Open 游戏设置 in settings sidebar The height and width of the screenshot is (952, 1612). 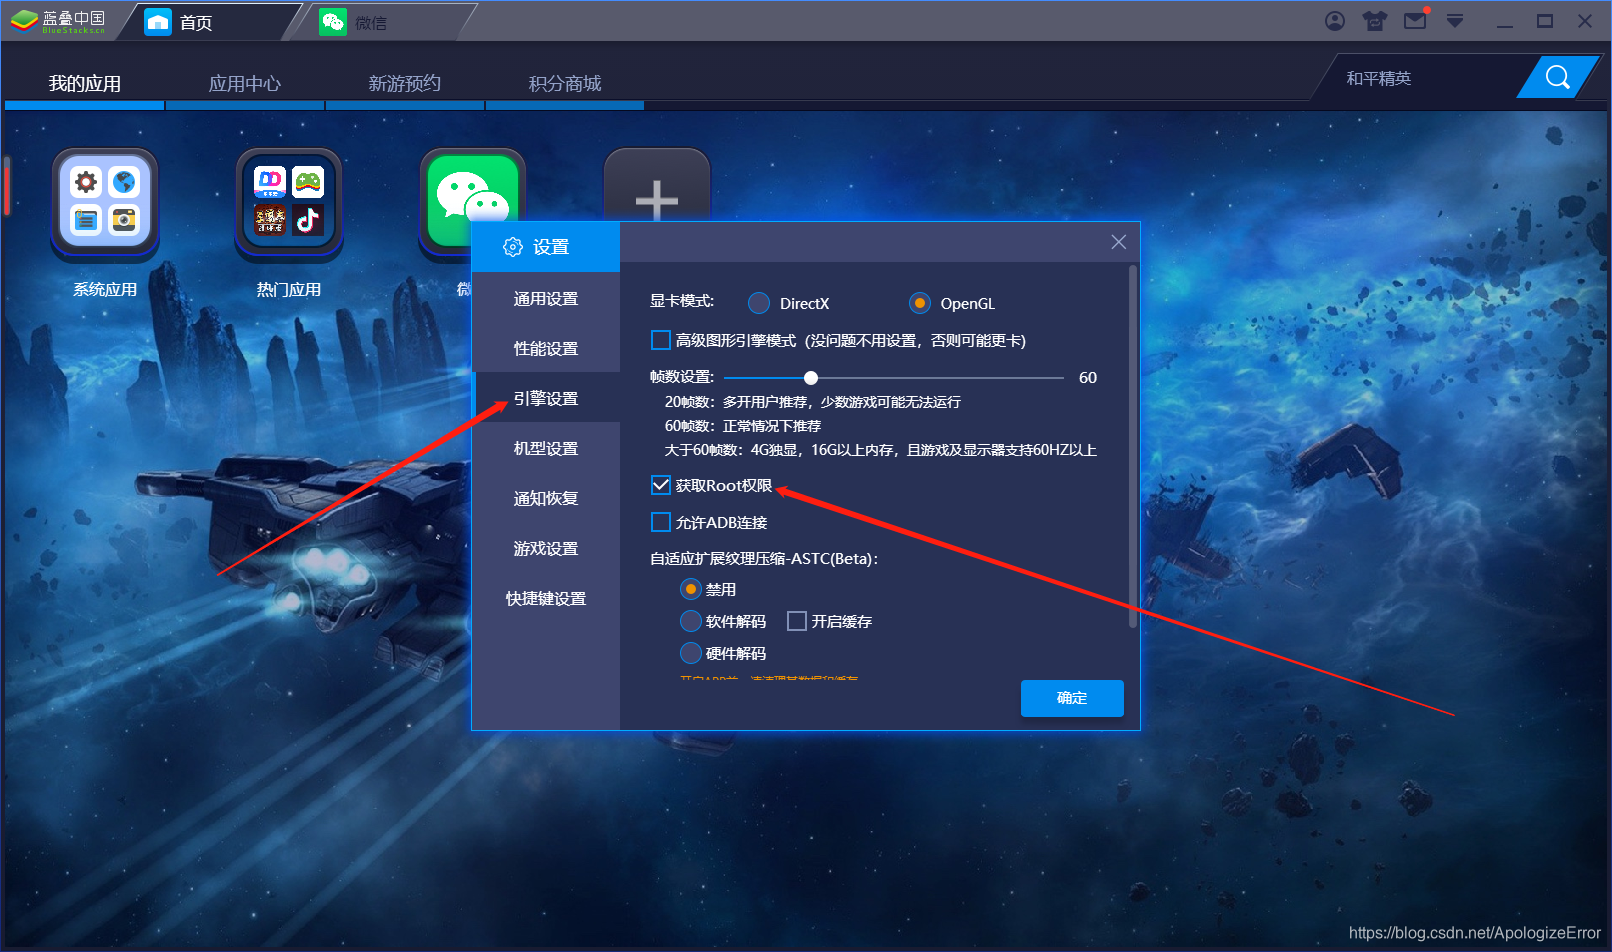546,549
